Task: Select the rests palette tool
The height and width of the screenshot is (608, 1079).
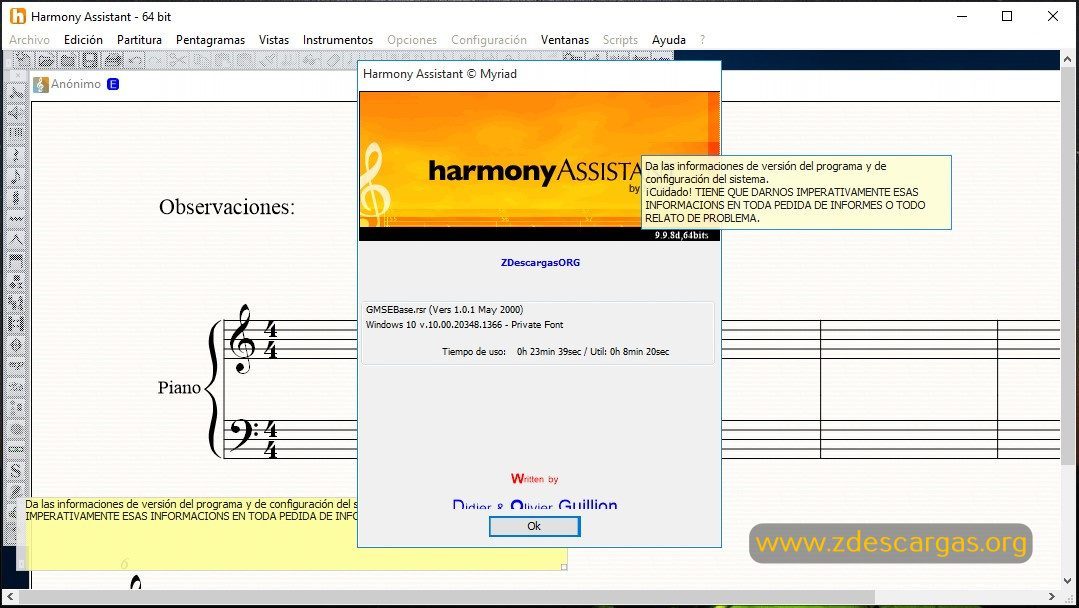Action: coord(16,155)
